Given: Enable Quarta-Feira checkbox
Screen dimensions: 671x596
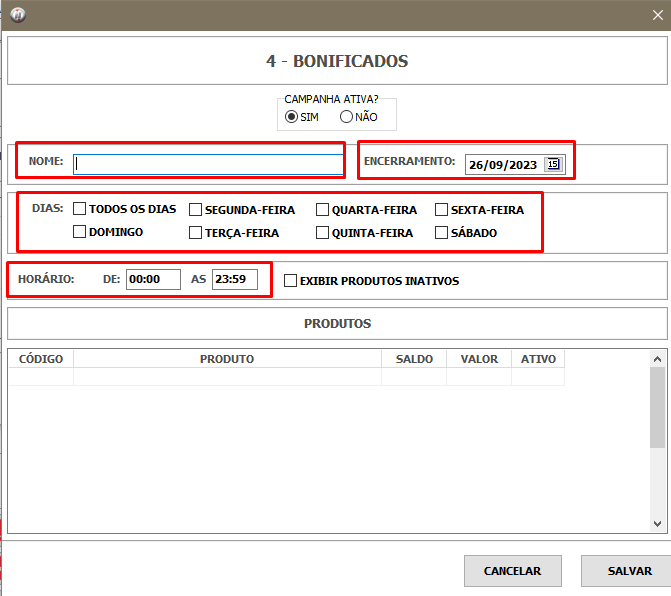Looking at the screenshot, I should pyautogui.click(x=323, y=210).
